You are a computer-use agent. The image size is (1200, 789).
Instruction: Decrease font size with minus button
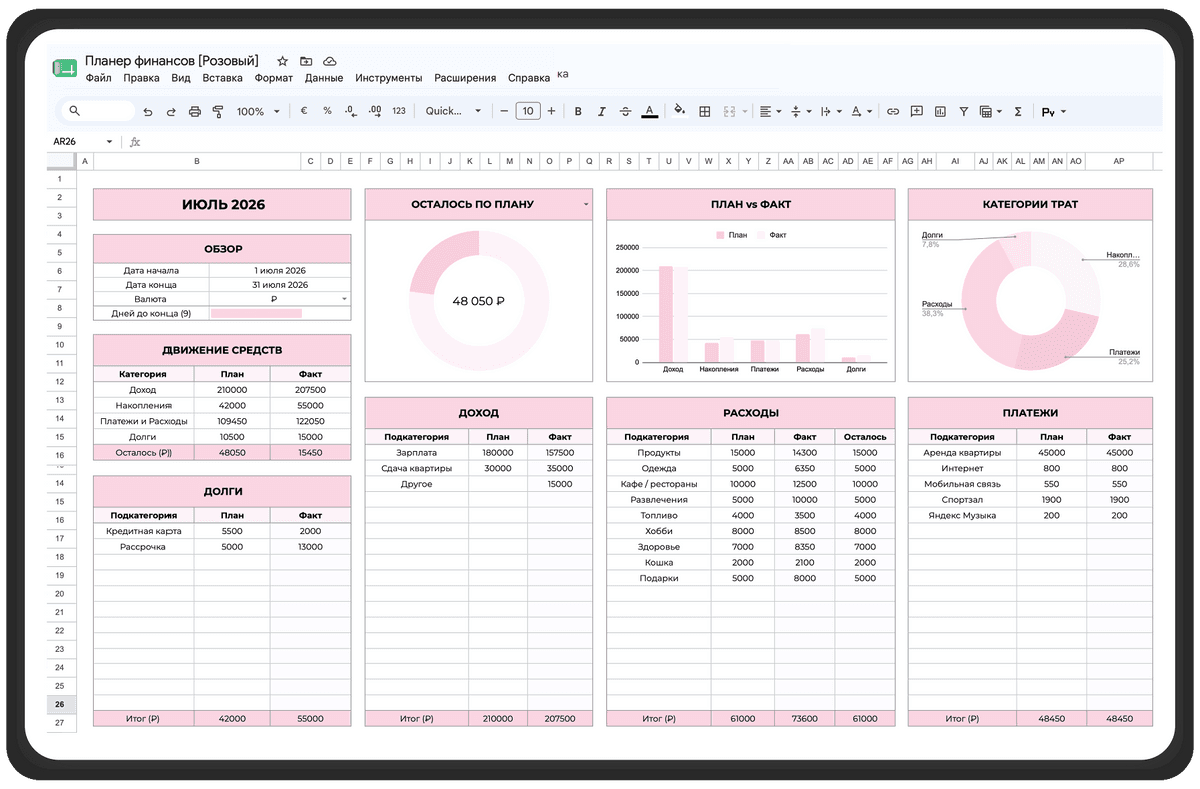(504, 111)
